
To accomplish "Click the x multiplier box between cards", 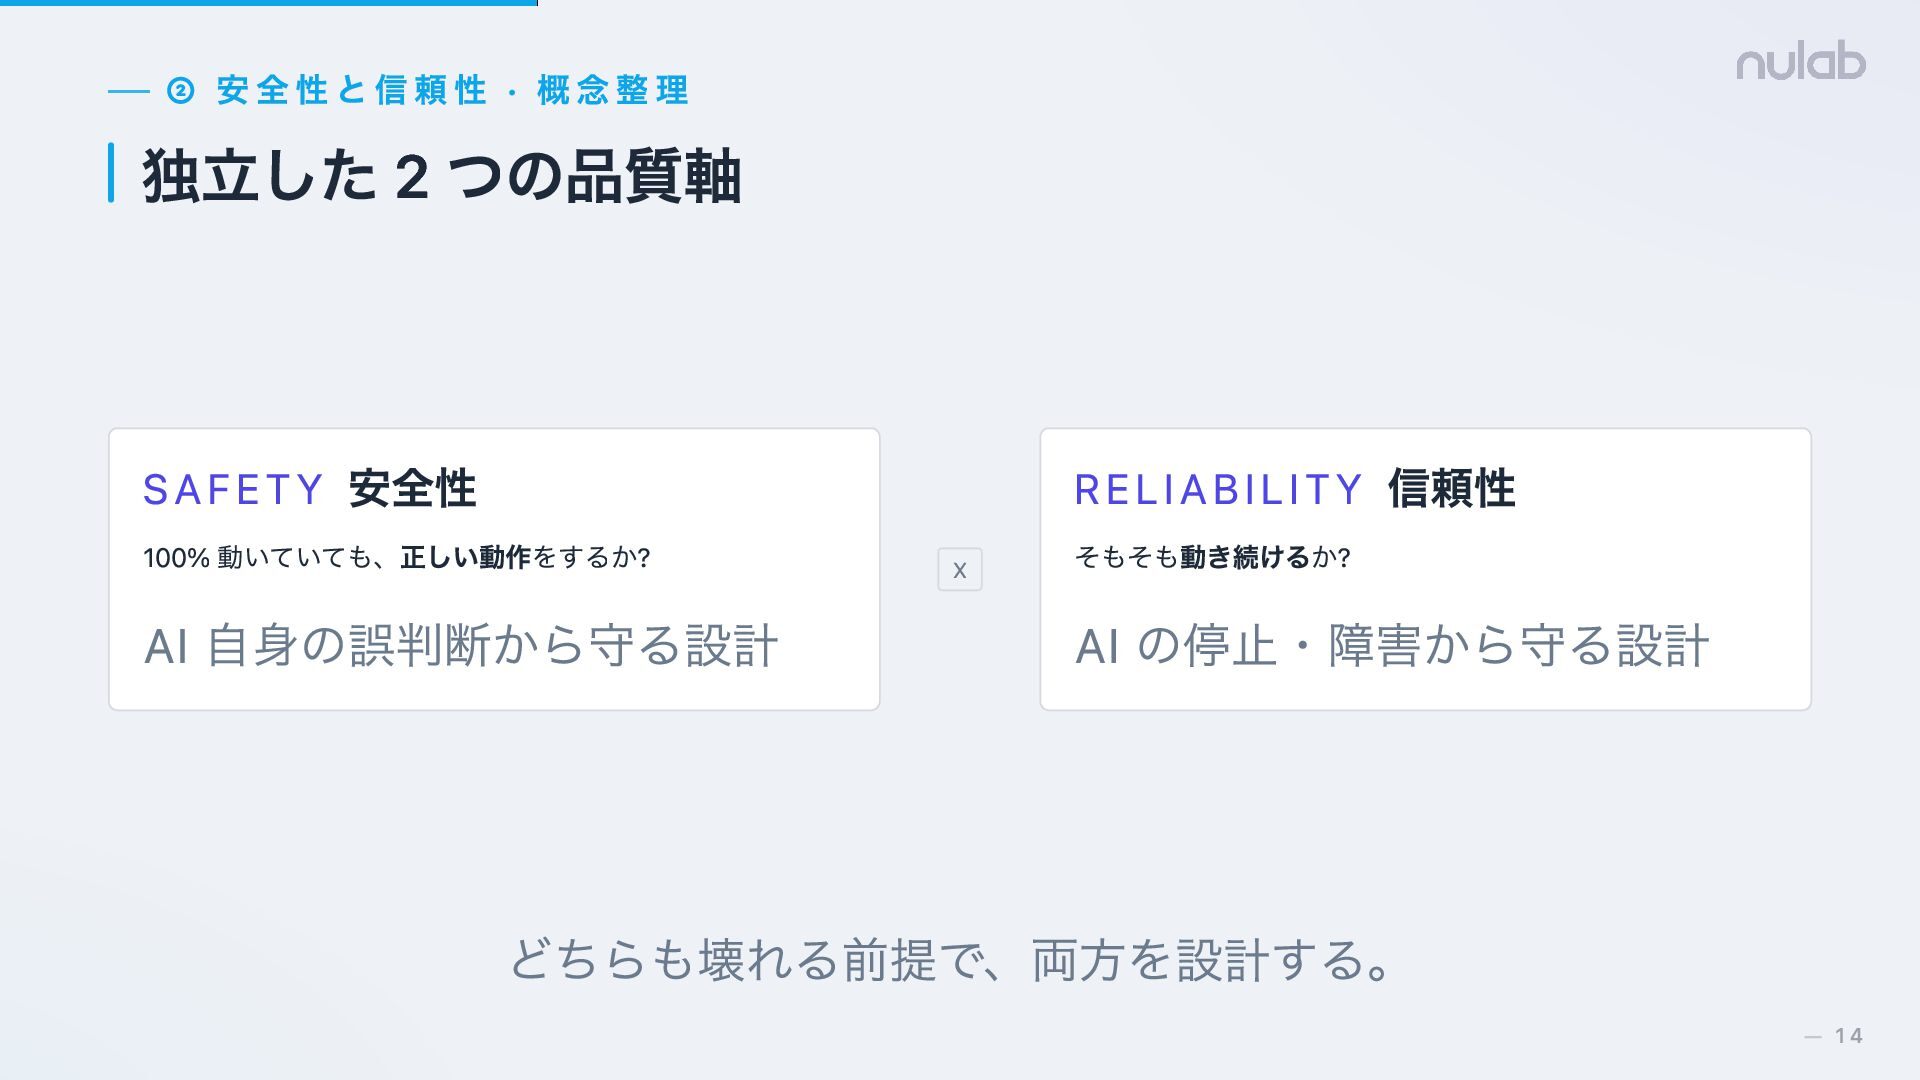I will (x=959, y=569).
